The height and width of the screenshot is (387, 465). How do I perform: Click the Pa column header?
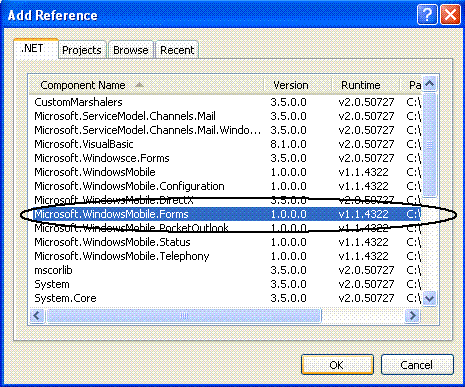click(411, 85)
